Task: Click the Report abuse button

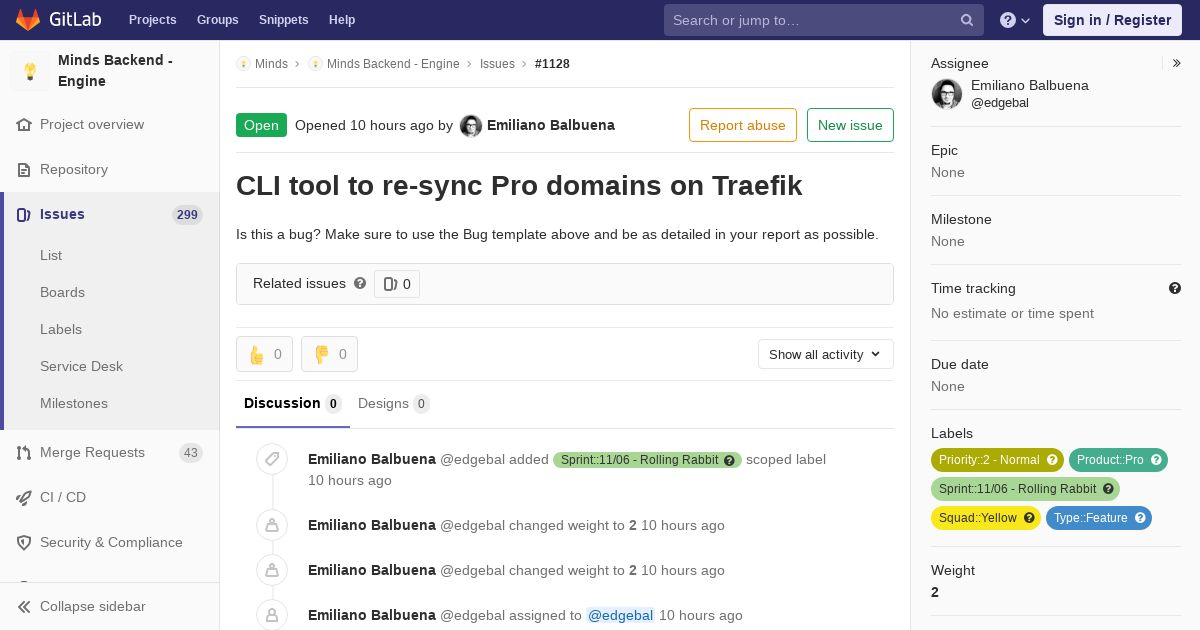Action: (742, 125)
